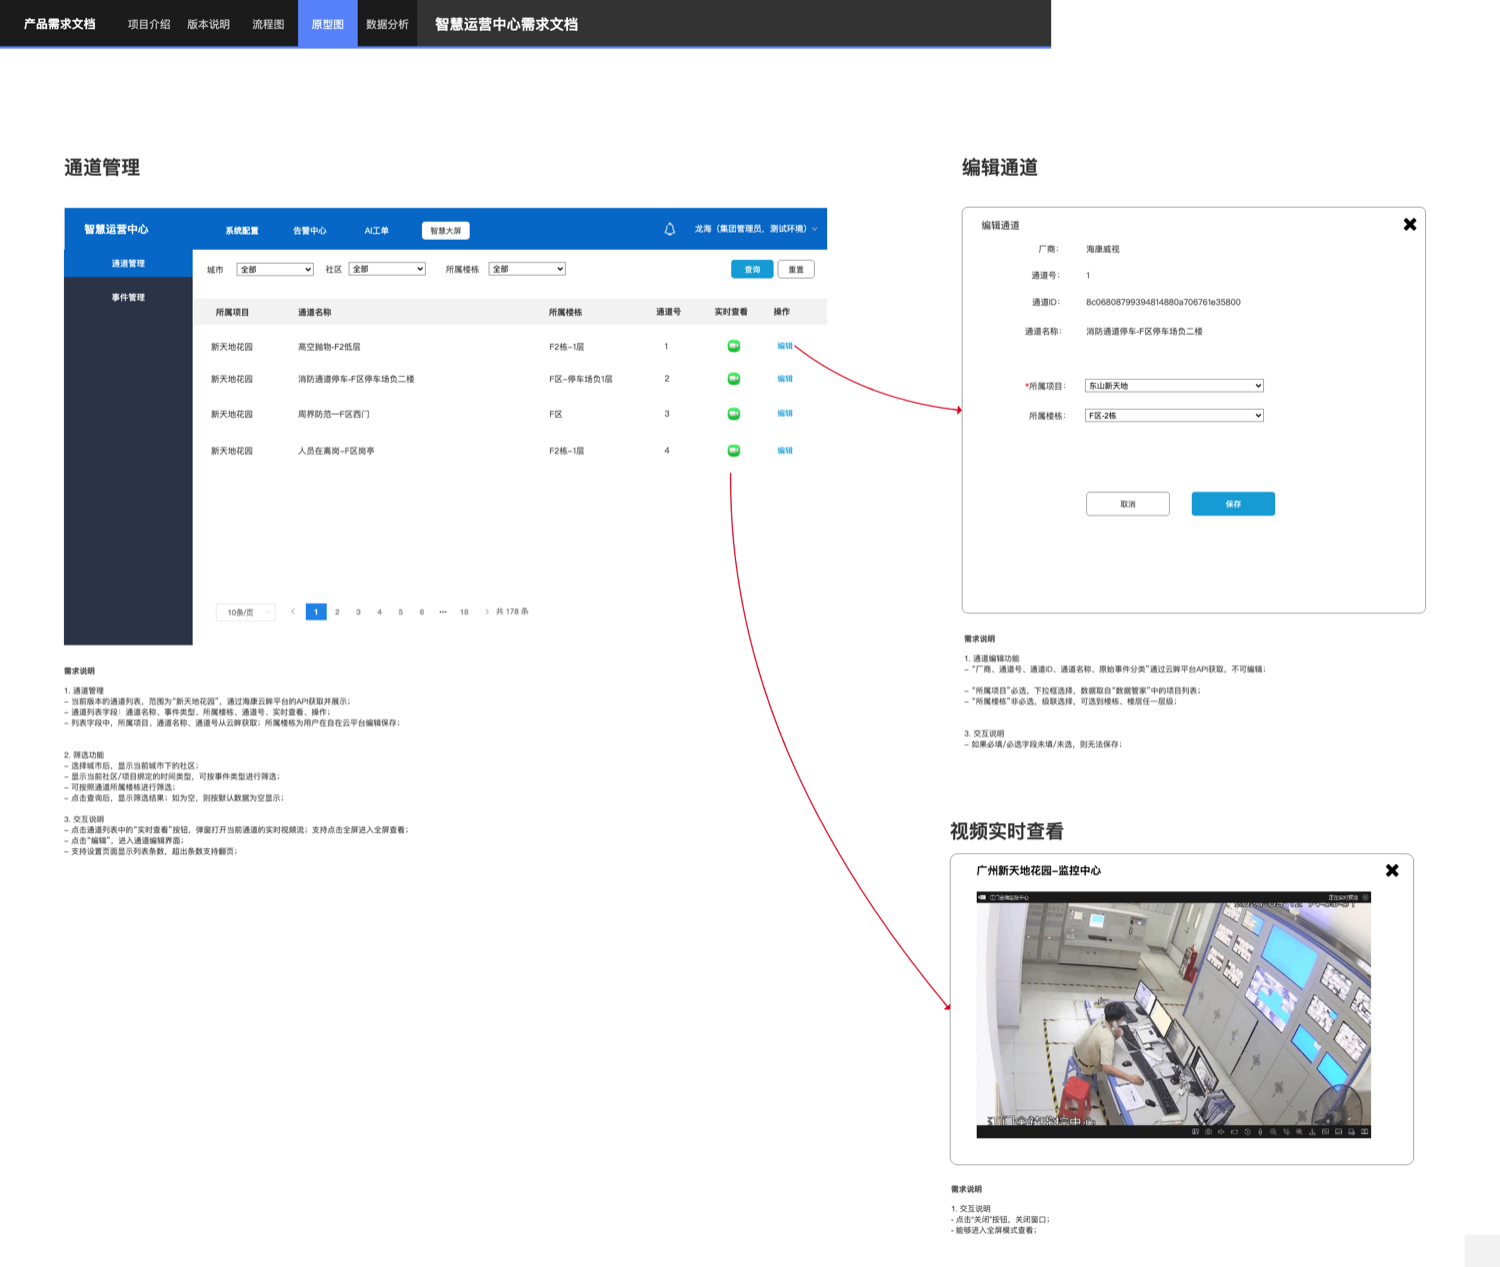This screenshot has width=1500, height=1267.
Task: Switch to 流程图 tab
Action: (268, 24)
